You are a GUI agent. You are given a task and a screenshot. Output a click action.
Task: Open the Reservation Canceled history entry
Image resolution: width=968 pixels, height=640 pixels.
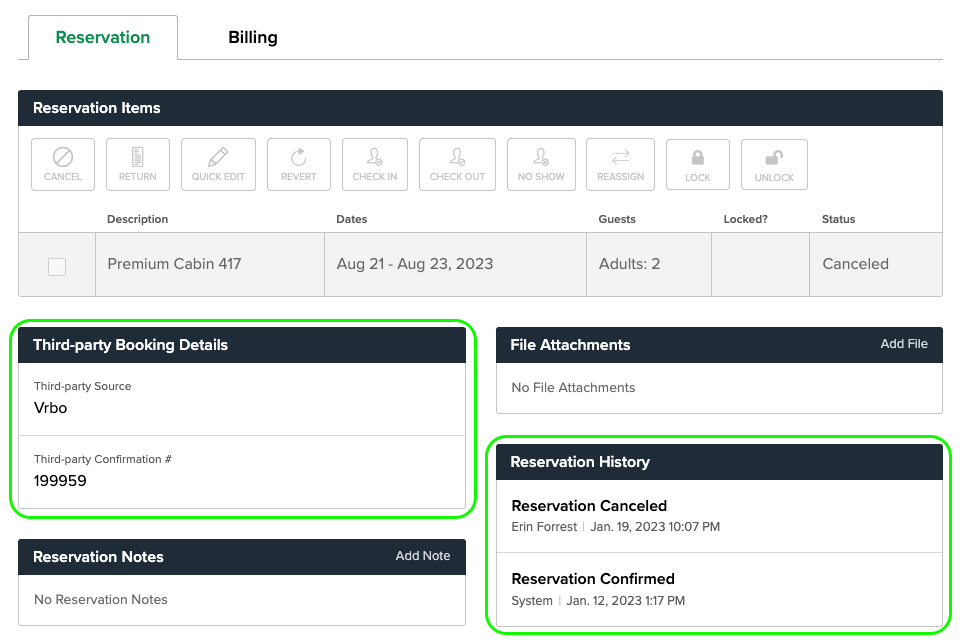(589, 507)
